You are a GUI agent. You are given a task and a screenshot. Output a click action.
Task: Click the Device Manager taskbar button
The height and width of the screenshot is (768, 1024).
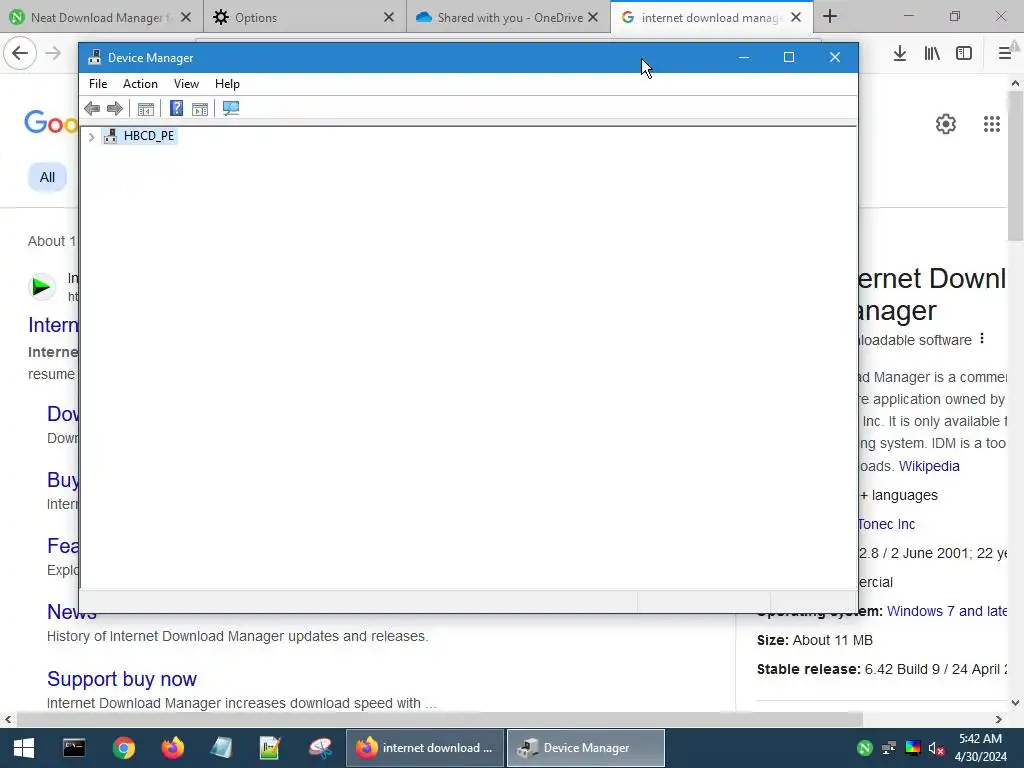(x=586, y=748)
